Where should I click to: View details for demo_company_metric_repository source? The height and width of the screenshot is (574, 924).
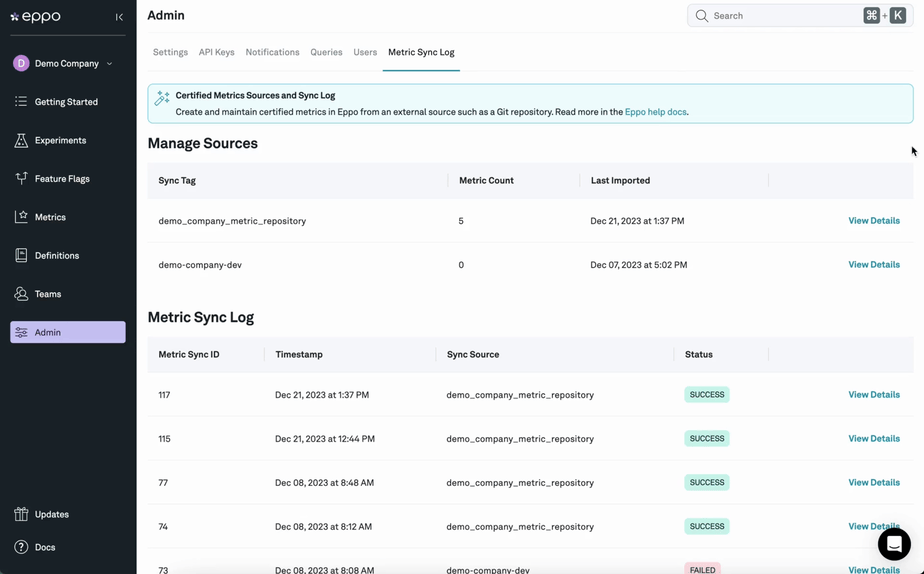(x=873, y=221)
